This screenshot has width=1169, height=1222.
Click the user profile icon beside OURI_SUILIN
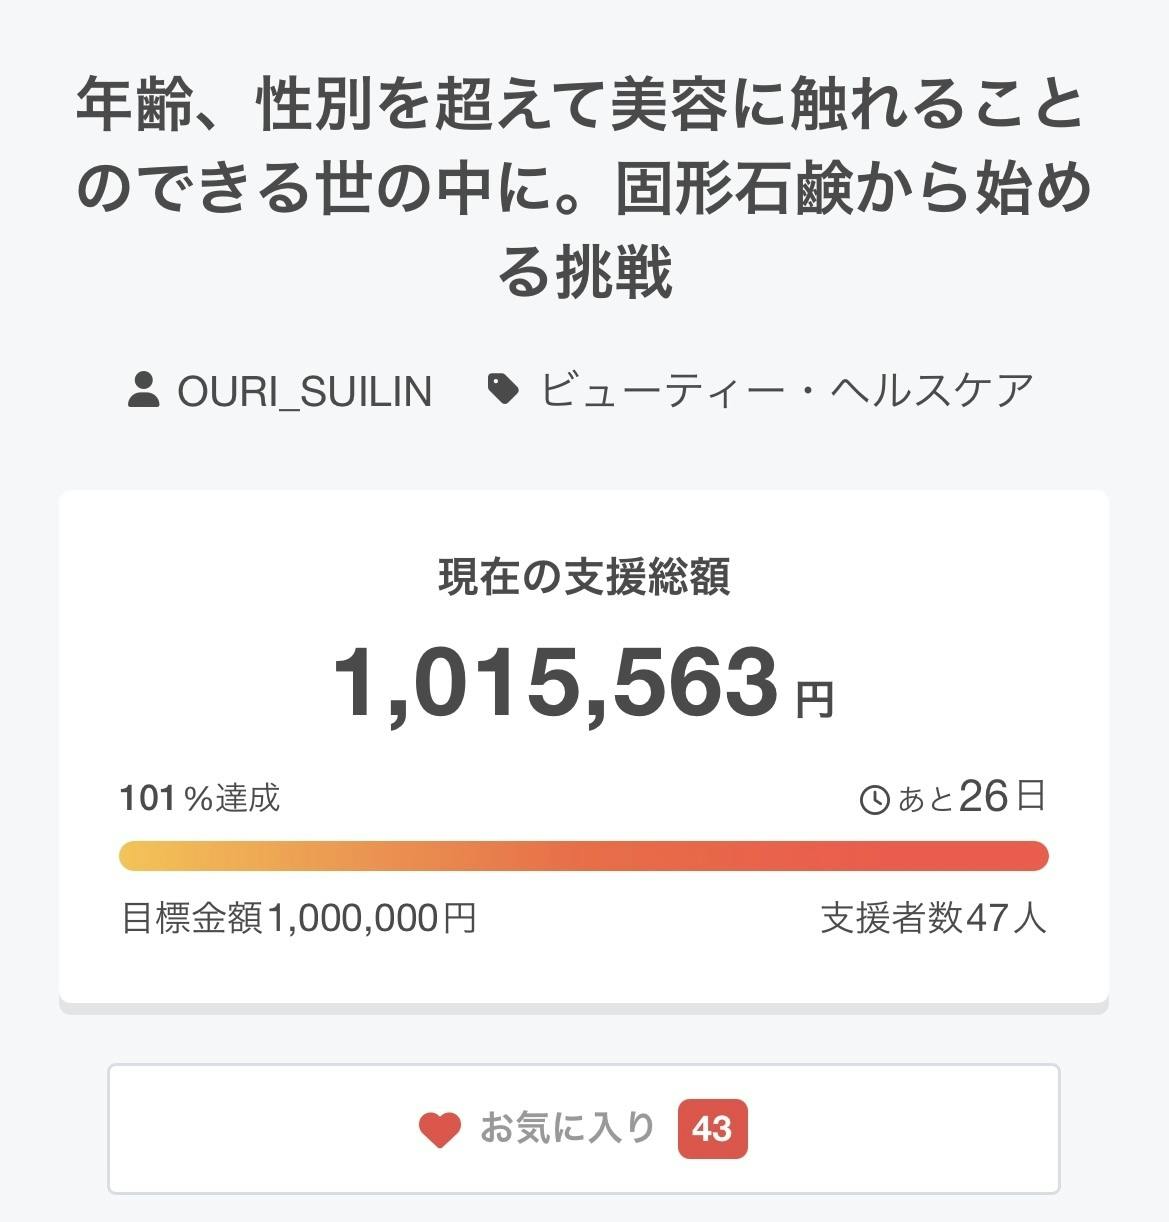coord(145,390)
